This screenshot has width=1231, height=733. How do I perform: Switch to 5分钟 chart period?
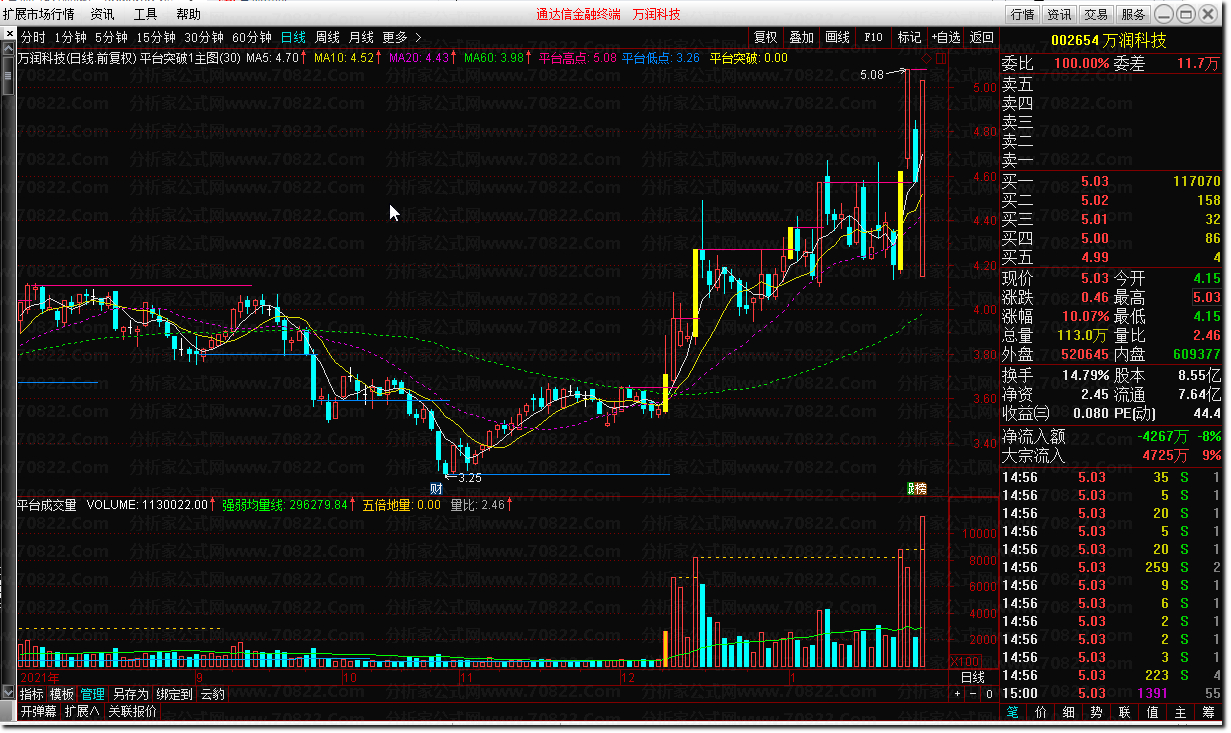pos(111,38)
